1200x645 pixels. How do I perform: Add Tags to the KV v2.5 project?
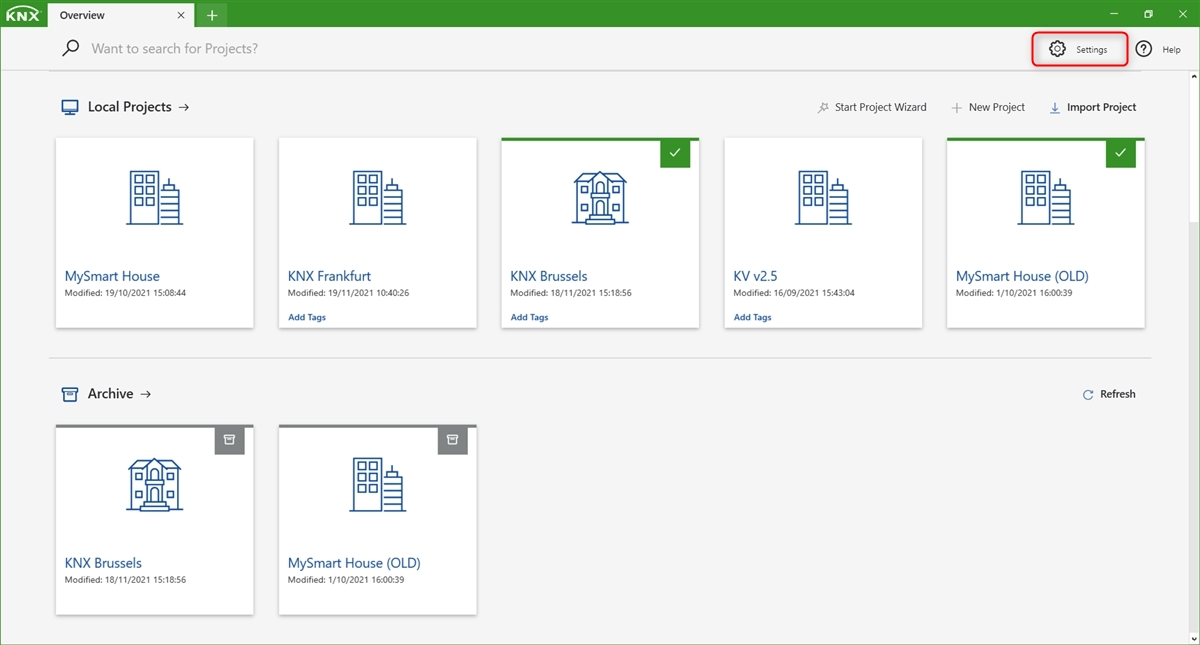[x=752, y=317]
